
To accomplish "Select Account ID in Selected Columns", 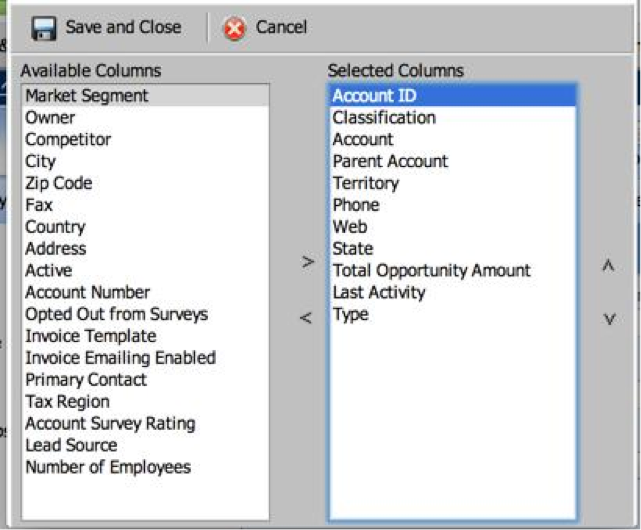I will point(453,96).
